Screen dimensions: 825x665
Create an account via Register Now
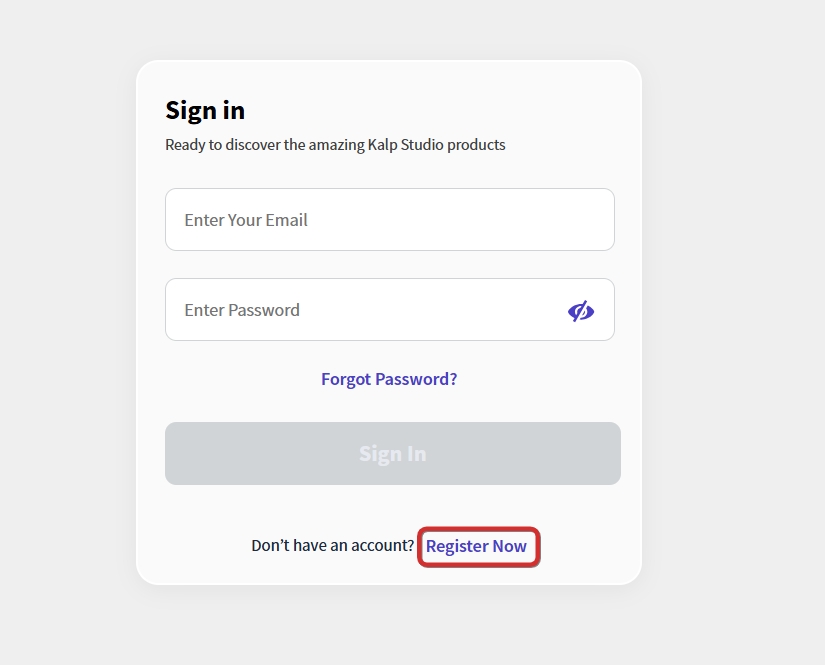point(476,546)
